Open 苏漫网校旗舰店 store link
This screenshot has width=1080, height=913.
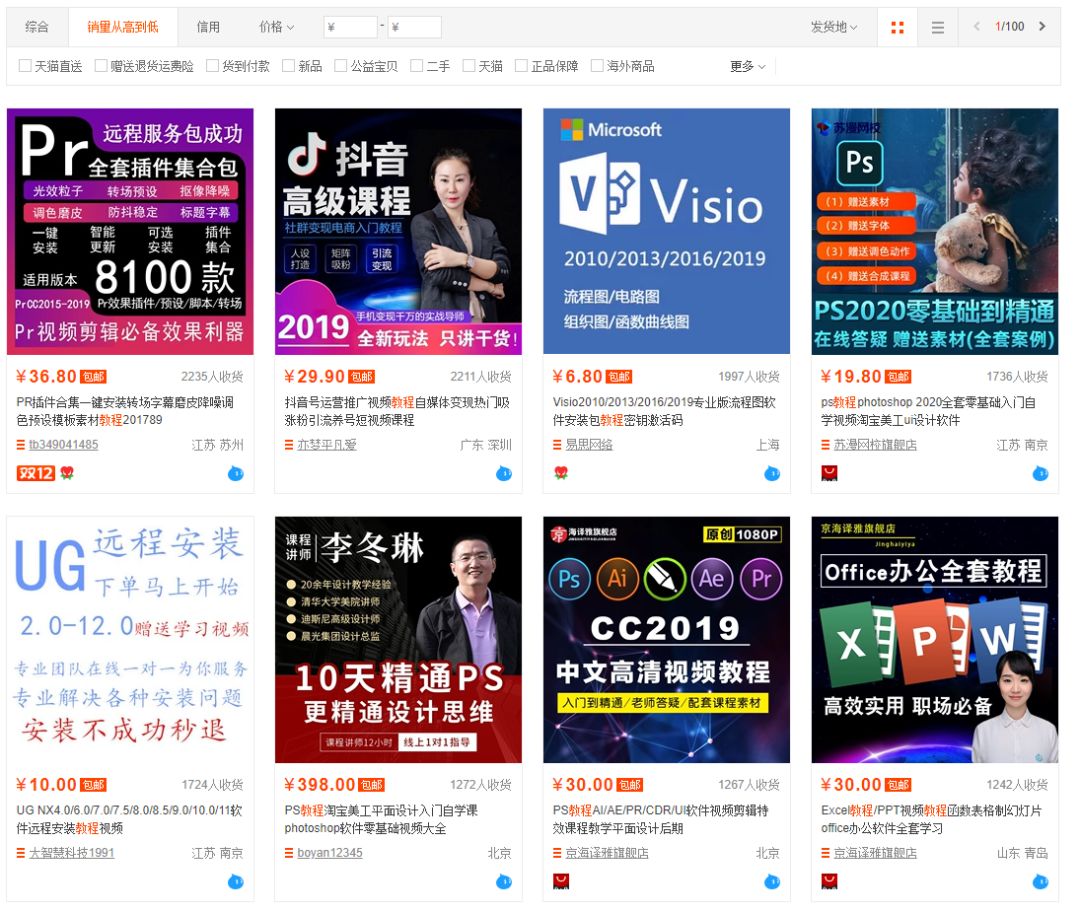(875, 445)
